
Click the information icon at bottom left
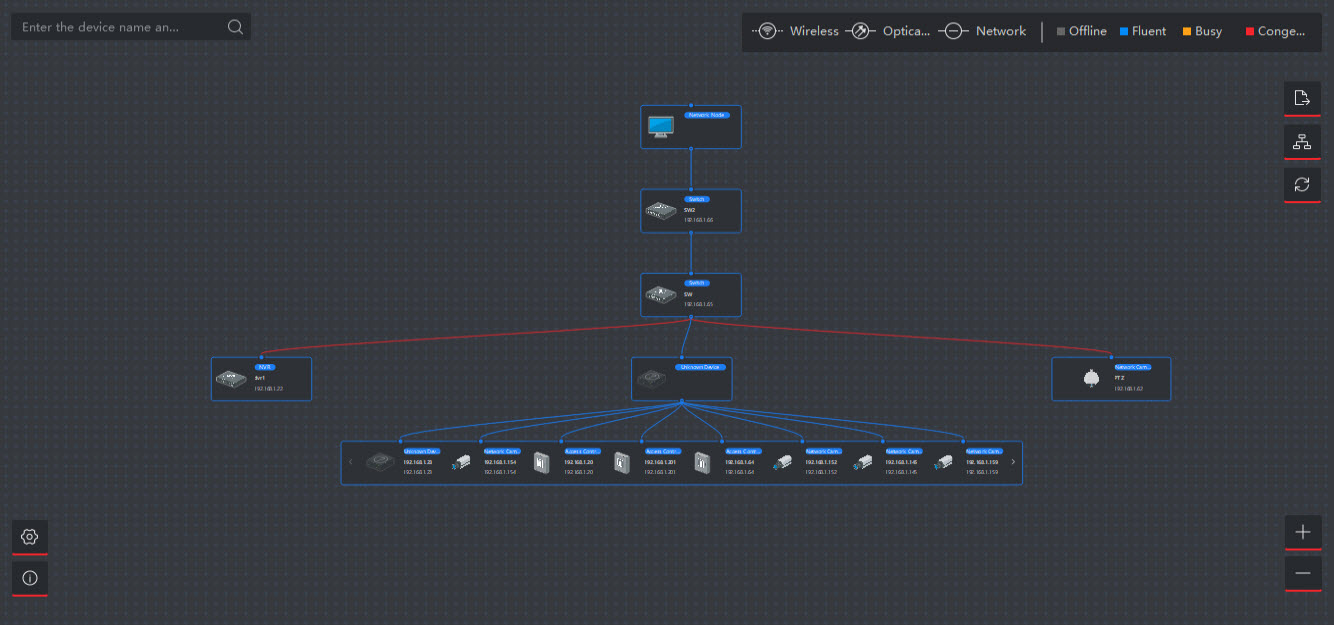29,578
